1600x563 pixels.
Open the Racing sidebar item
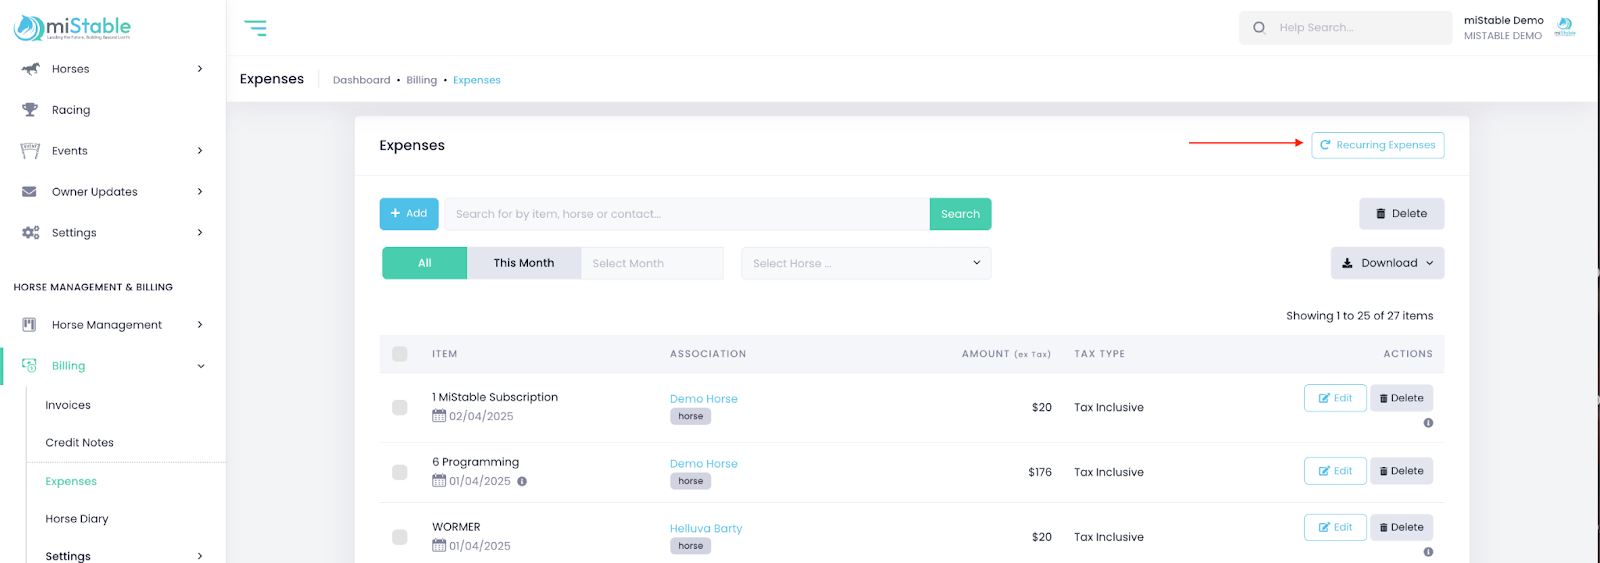(x=71, y=110)
